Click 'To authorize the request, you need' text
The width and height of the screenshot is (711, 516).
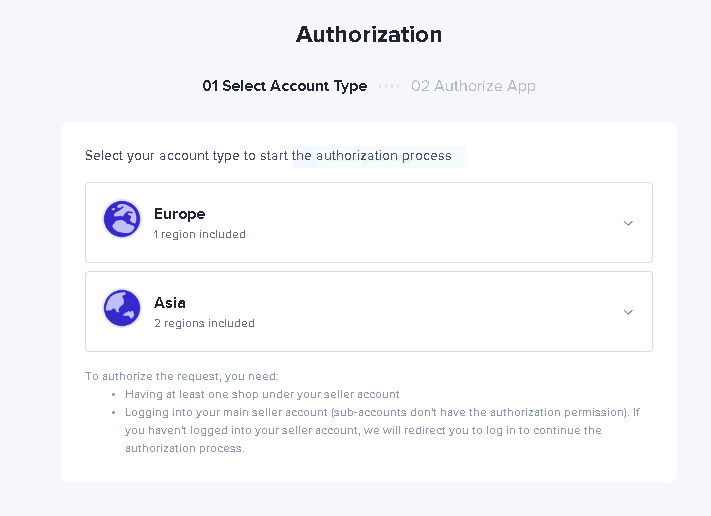pyautogui.click(x=182, y=376)
